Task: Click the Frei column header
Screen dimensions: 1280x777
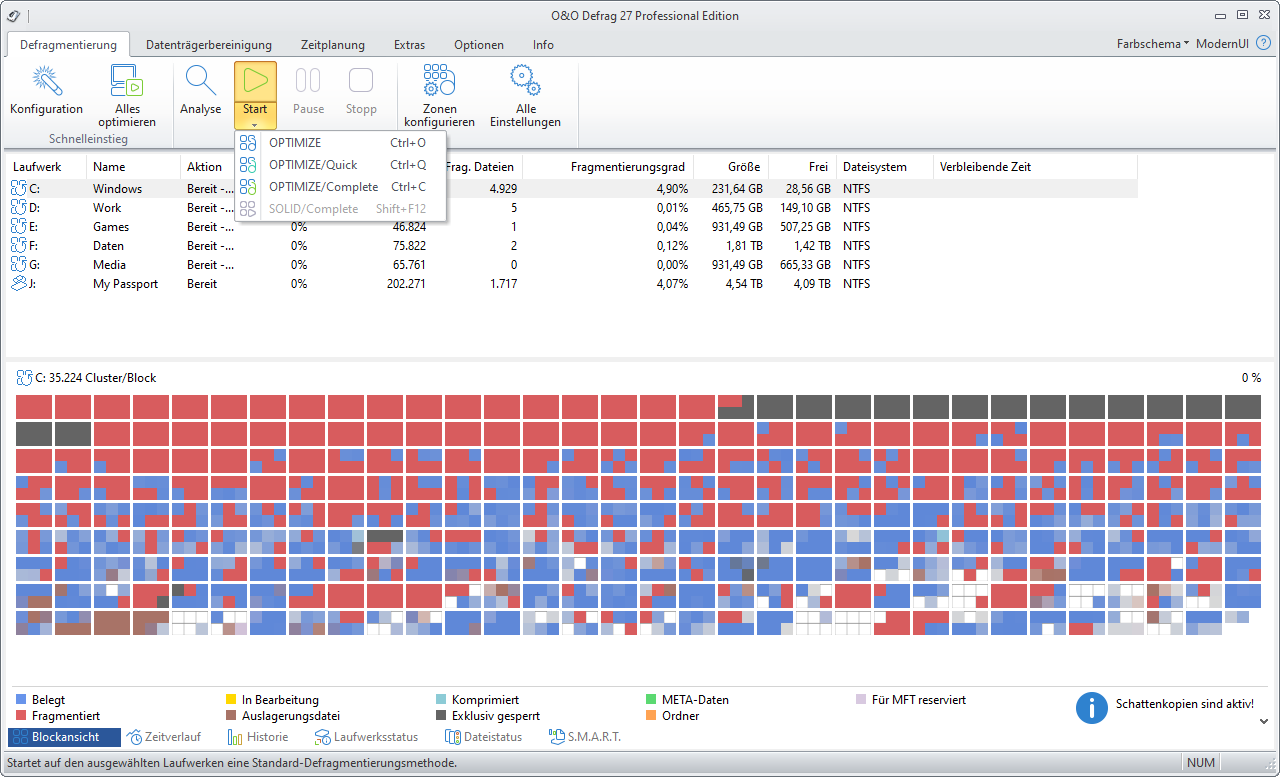Action: 801,167
